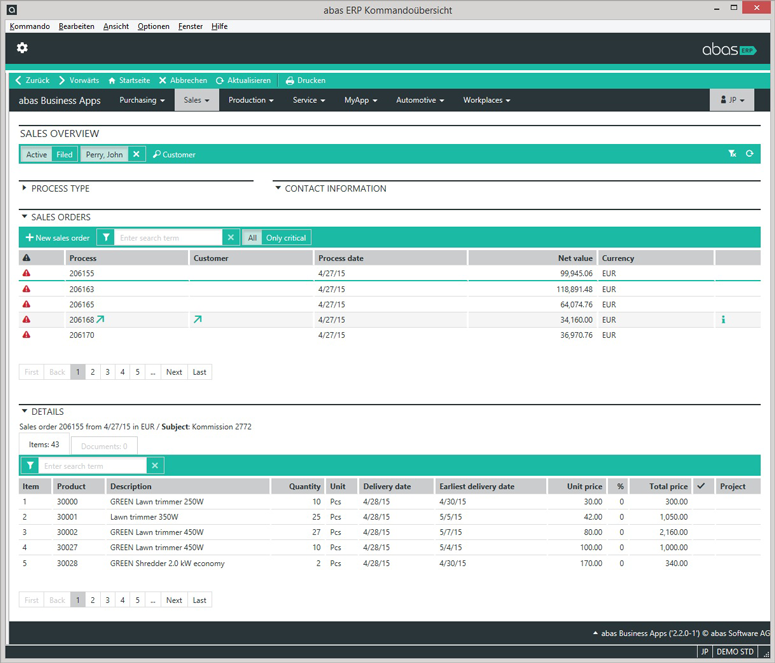The width and height of the screenshot is (775, 663).
Task: Create a New sales order
Action: [57, 237]
